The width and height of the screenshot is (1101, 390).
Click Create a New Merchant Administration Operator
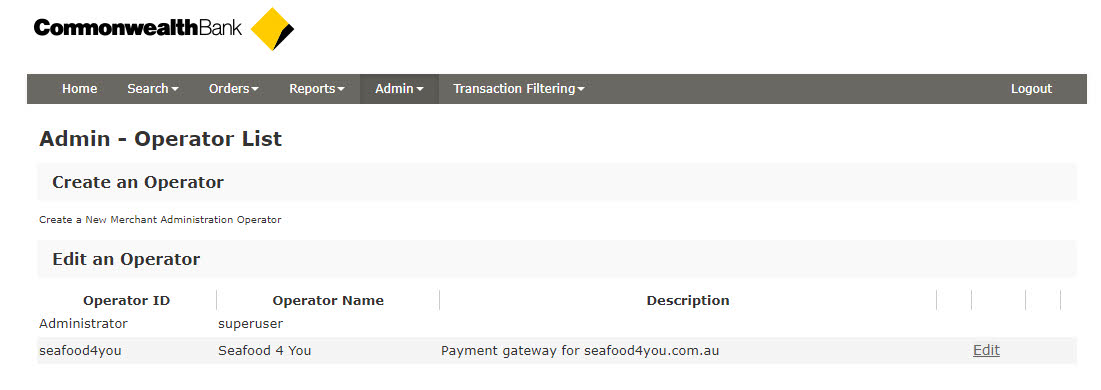160,220
